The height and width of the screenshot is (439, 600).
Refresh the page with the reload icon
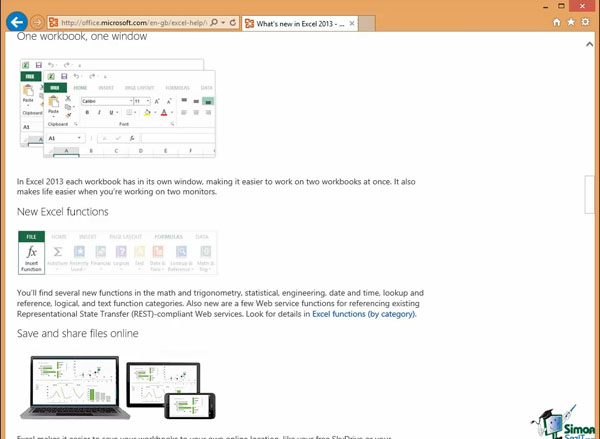click(x=233, y=23)
